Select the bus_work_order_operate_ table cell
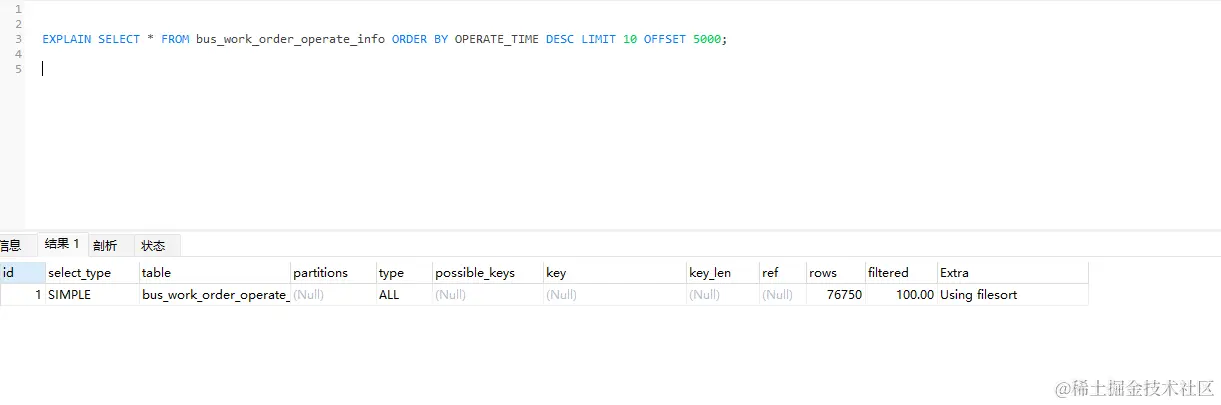The height and width of the screenshot is (405, 1221). (x=215, y=295)
